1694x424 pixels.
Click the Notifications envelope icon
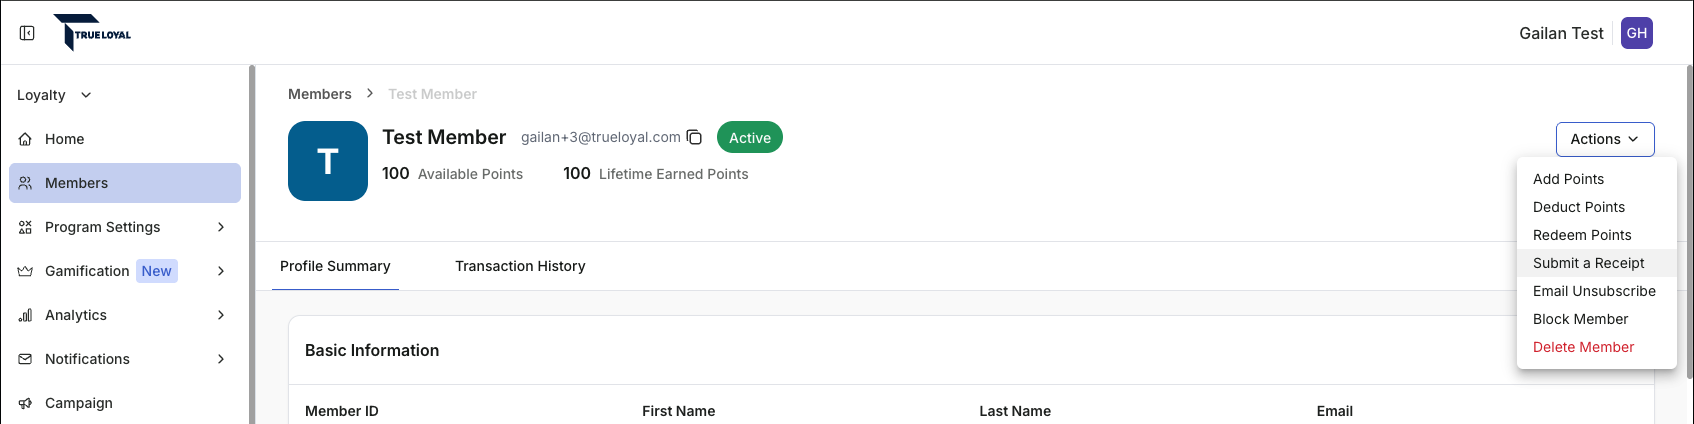click(x=26, y=359)
